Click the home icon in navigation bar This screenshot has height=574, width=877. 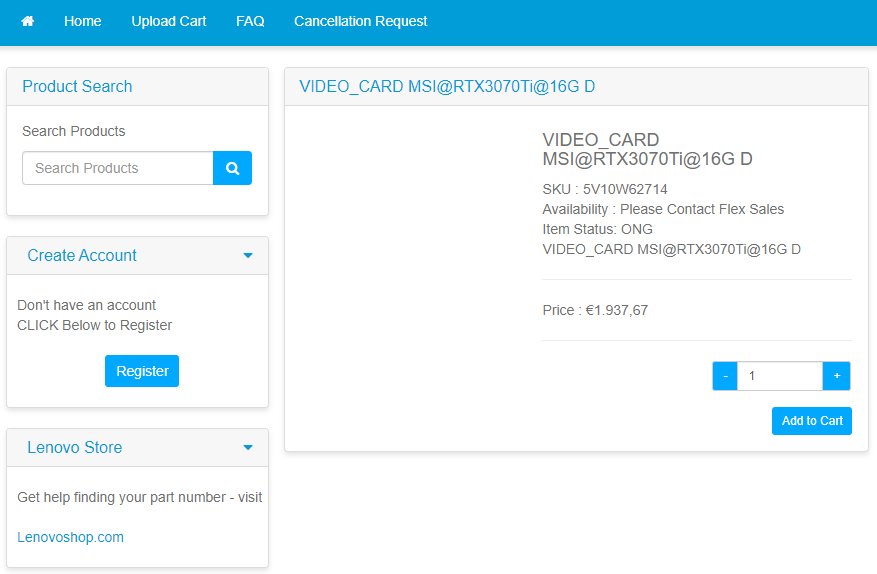pyautogui.click(x=27, y=21)
